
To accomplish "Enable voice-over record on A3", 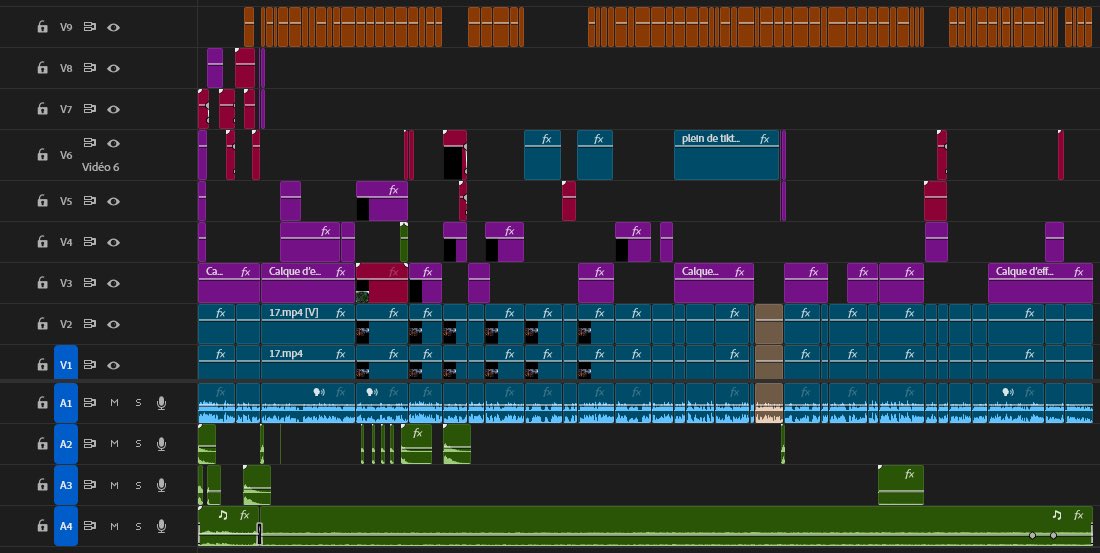I will (161, 485).
